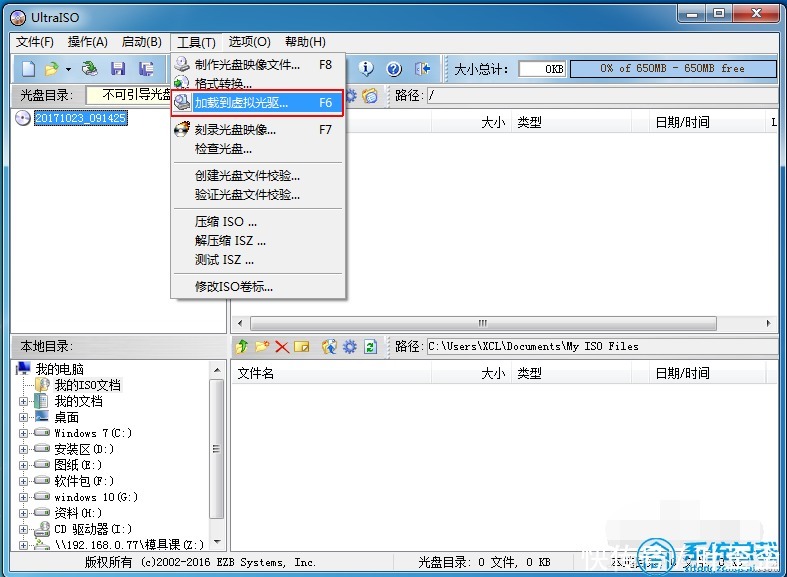Click the blue info toolbar icon
Image resolution: width=787 pixels, height=577 pixels.
point(366,69)
